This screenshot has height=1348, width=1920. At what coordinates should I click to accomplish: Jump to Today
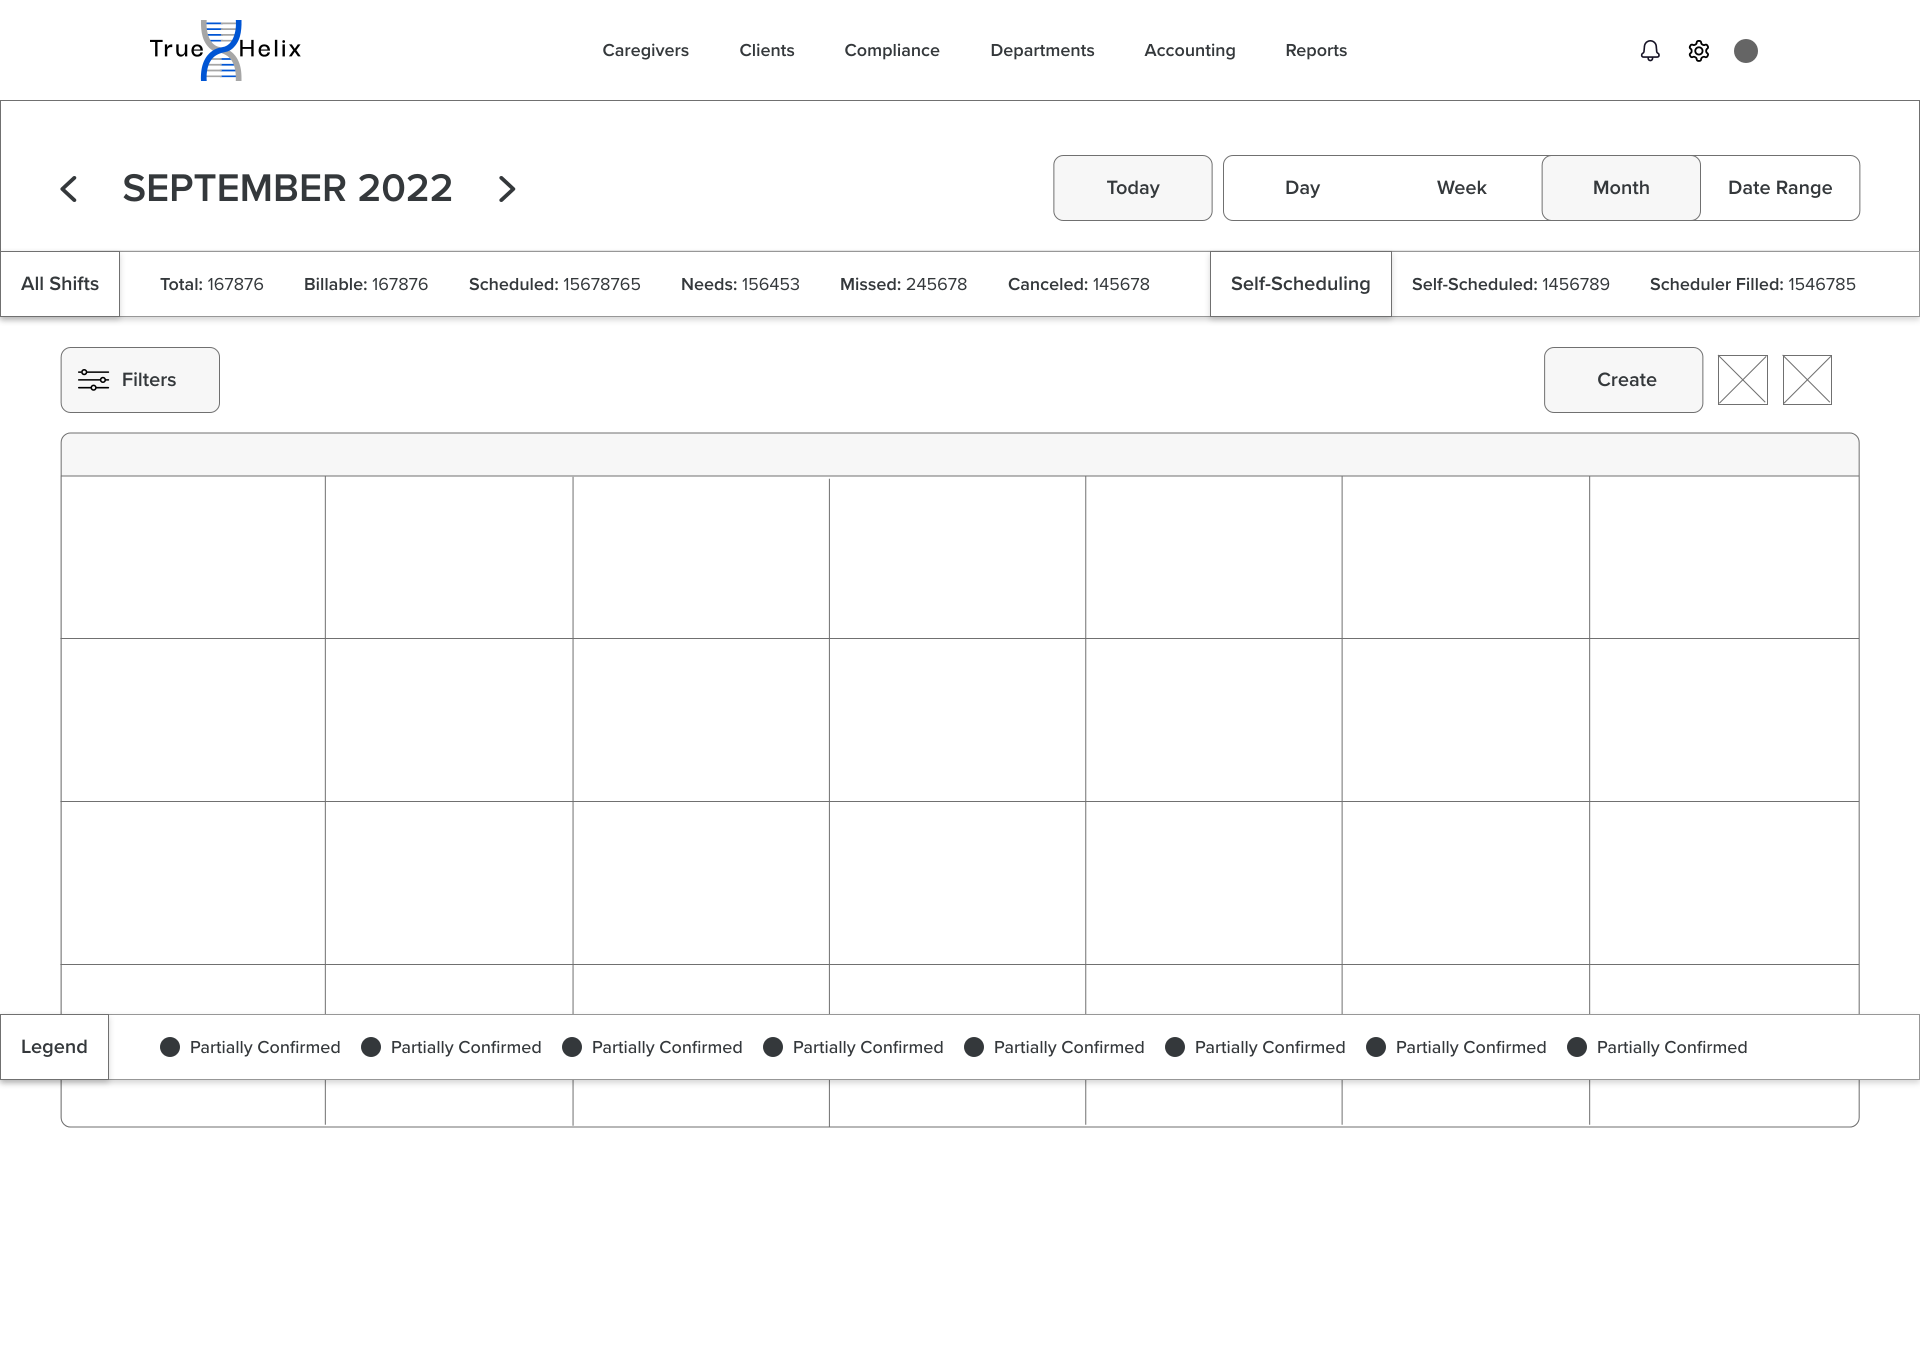(1132, 188)
